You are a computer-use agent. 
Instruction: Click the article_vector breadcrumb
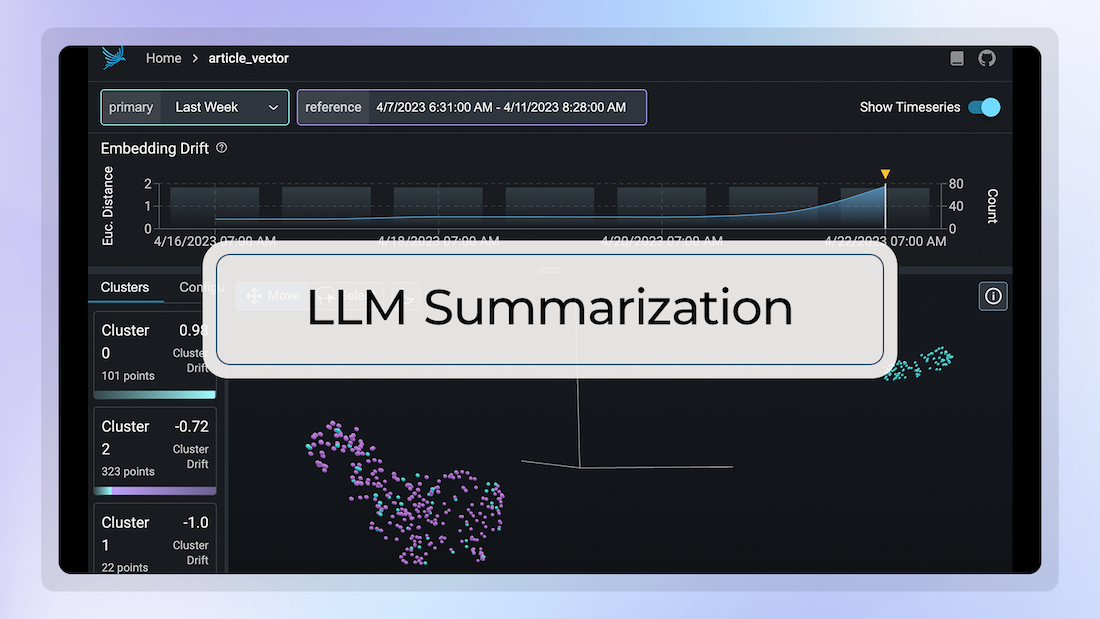click(x=248, y=58)
